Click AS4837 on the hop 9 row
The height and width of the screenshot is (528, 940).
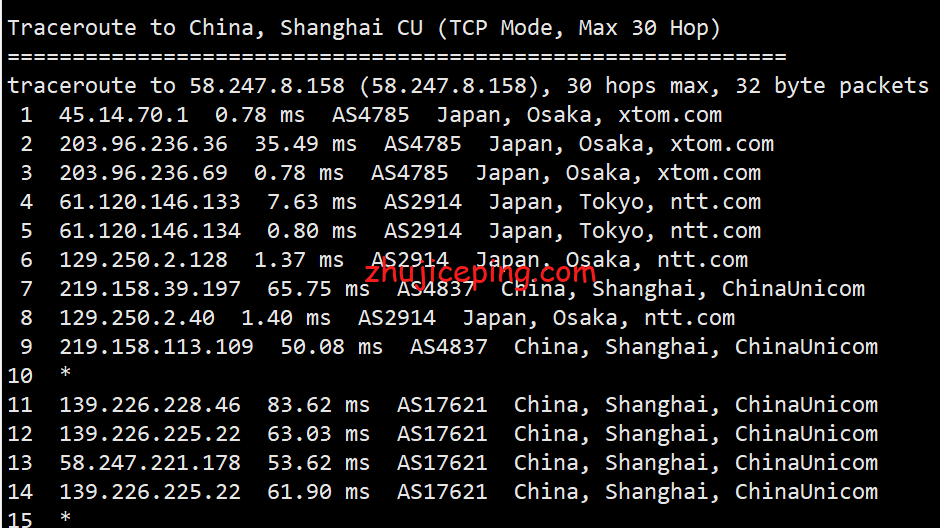click(448, 347)
